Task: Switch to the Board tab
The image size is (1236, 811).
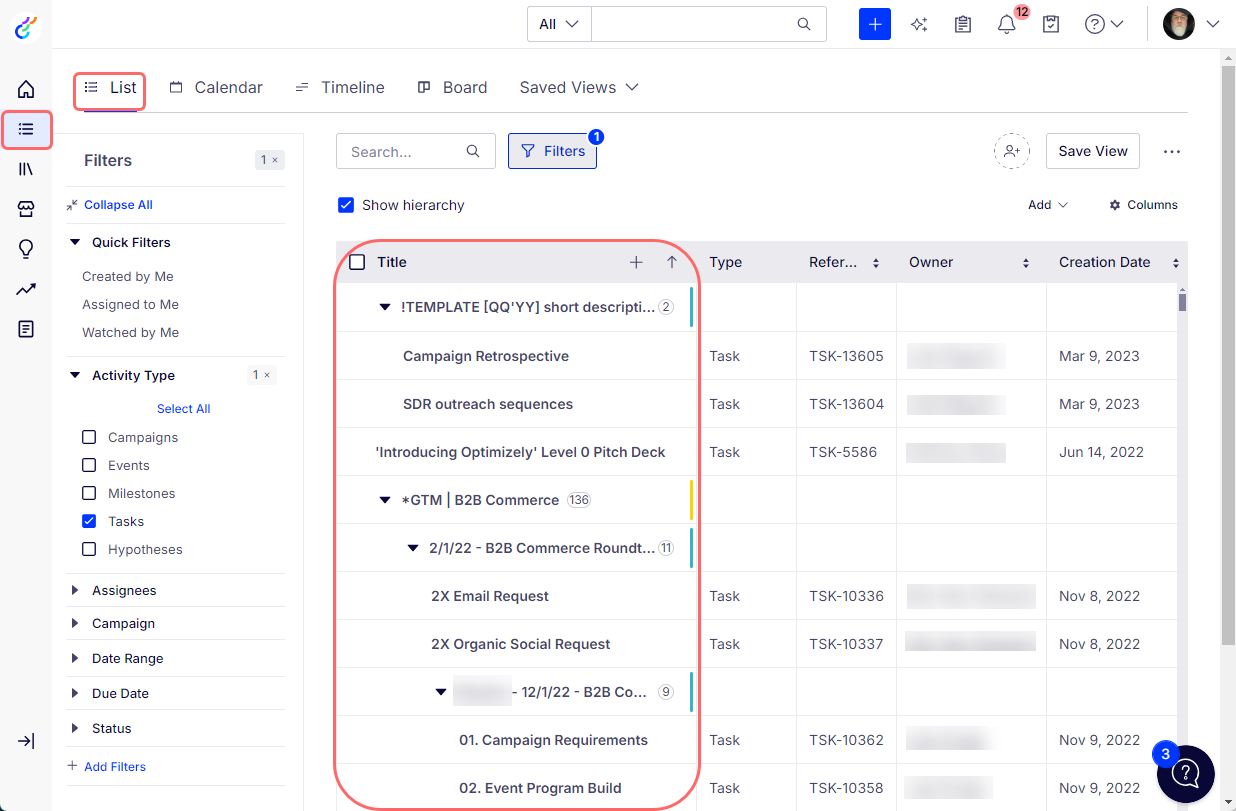Action: (452, 88)
